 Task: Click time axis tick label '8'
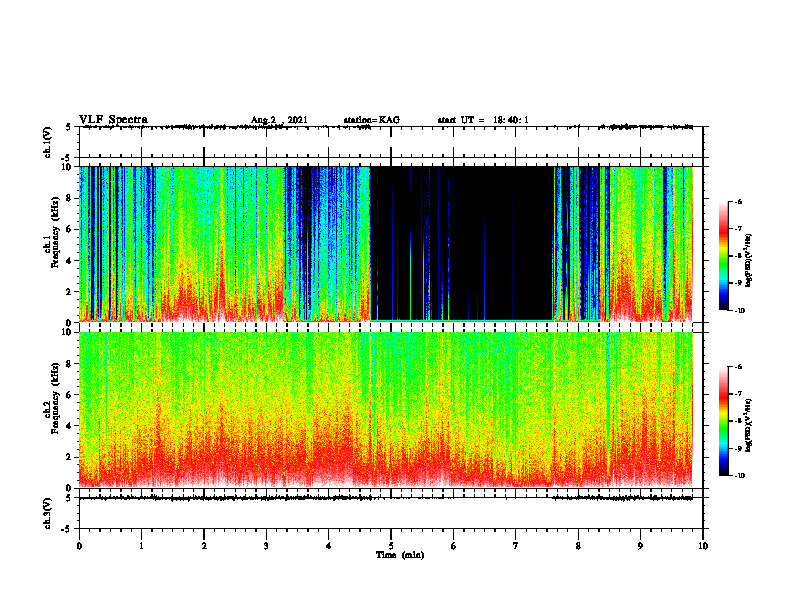click(578, 546)
